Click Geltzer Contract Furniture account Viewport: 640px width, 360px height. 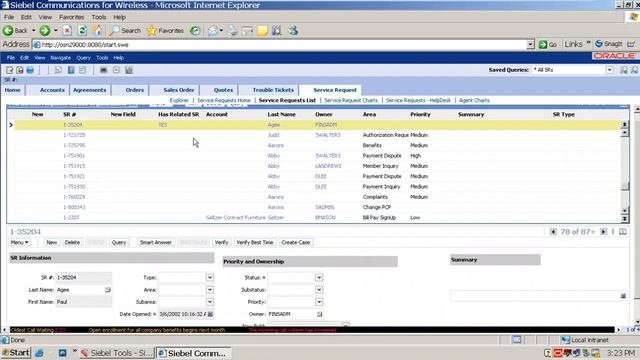236,218
